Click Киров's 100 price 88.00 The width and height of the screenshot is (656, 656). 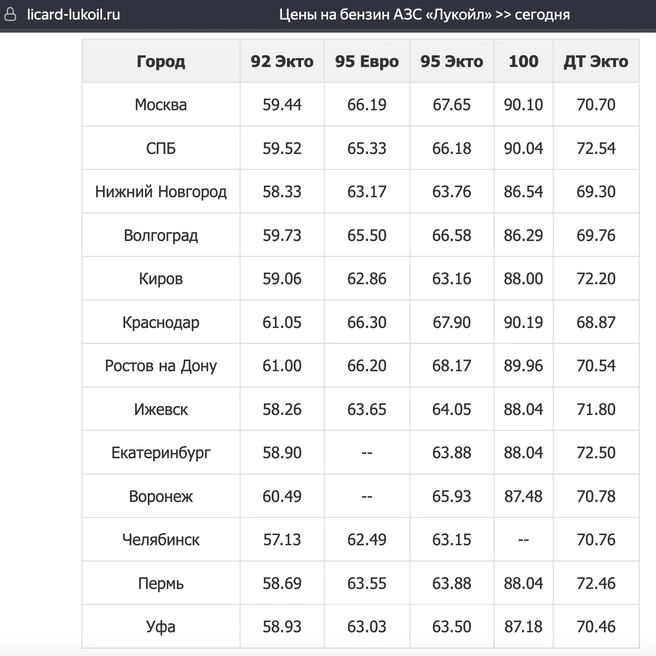(x=523, y=279)
